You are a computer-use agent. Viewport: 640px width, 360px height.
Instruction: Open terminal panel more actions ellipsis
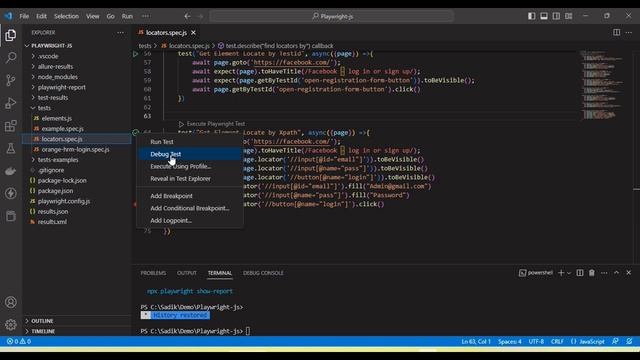click(x=604, y=273)
